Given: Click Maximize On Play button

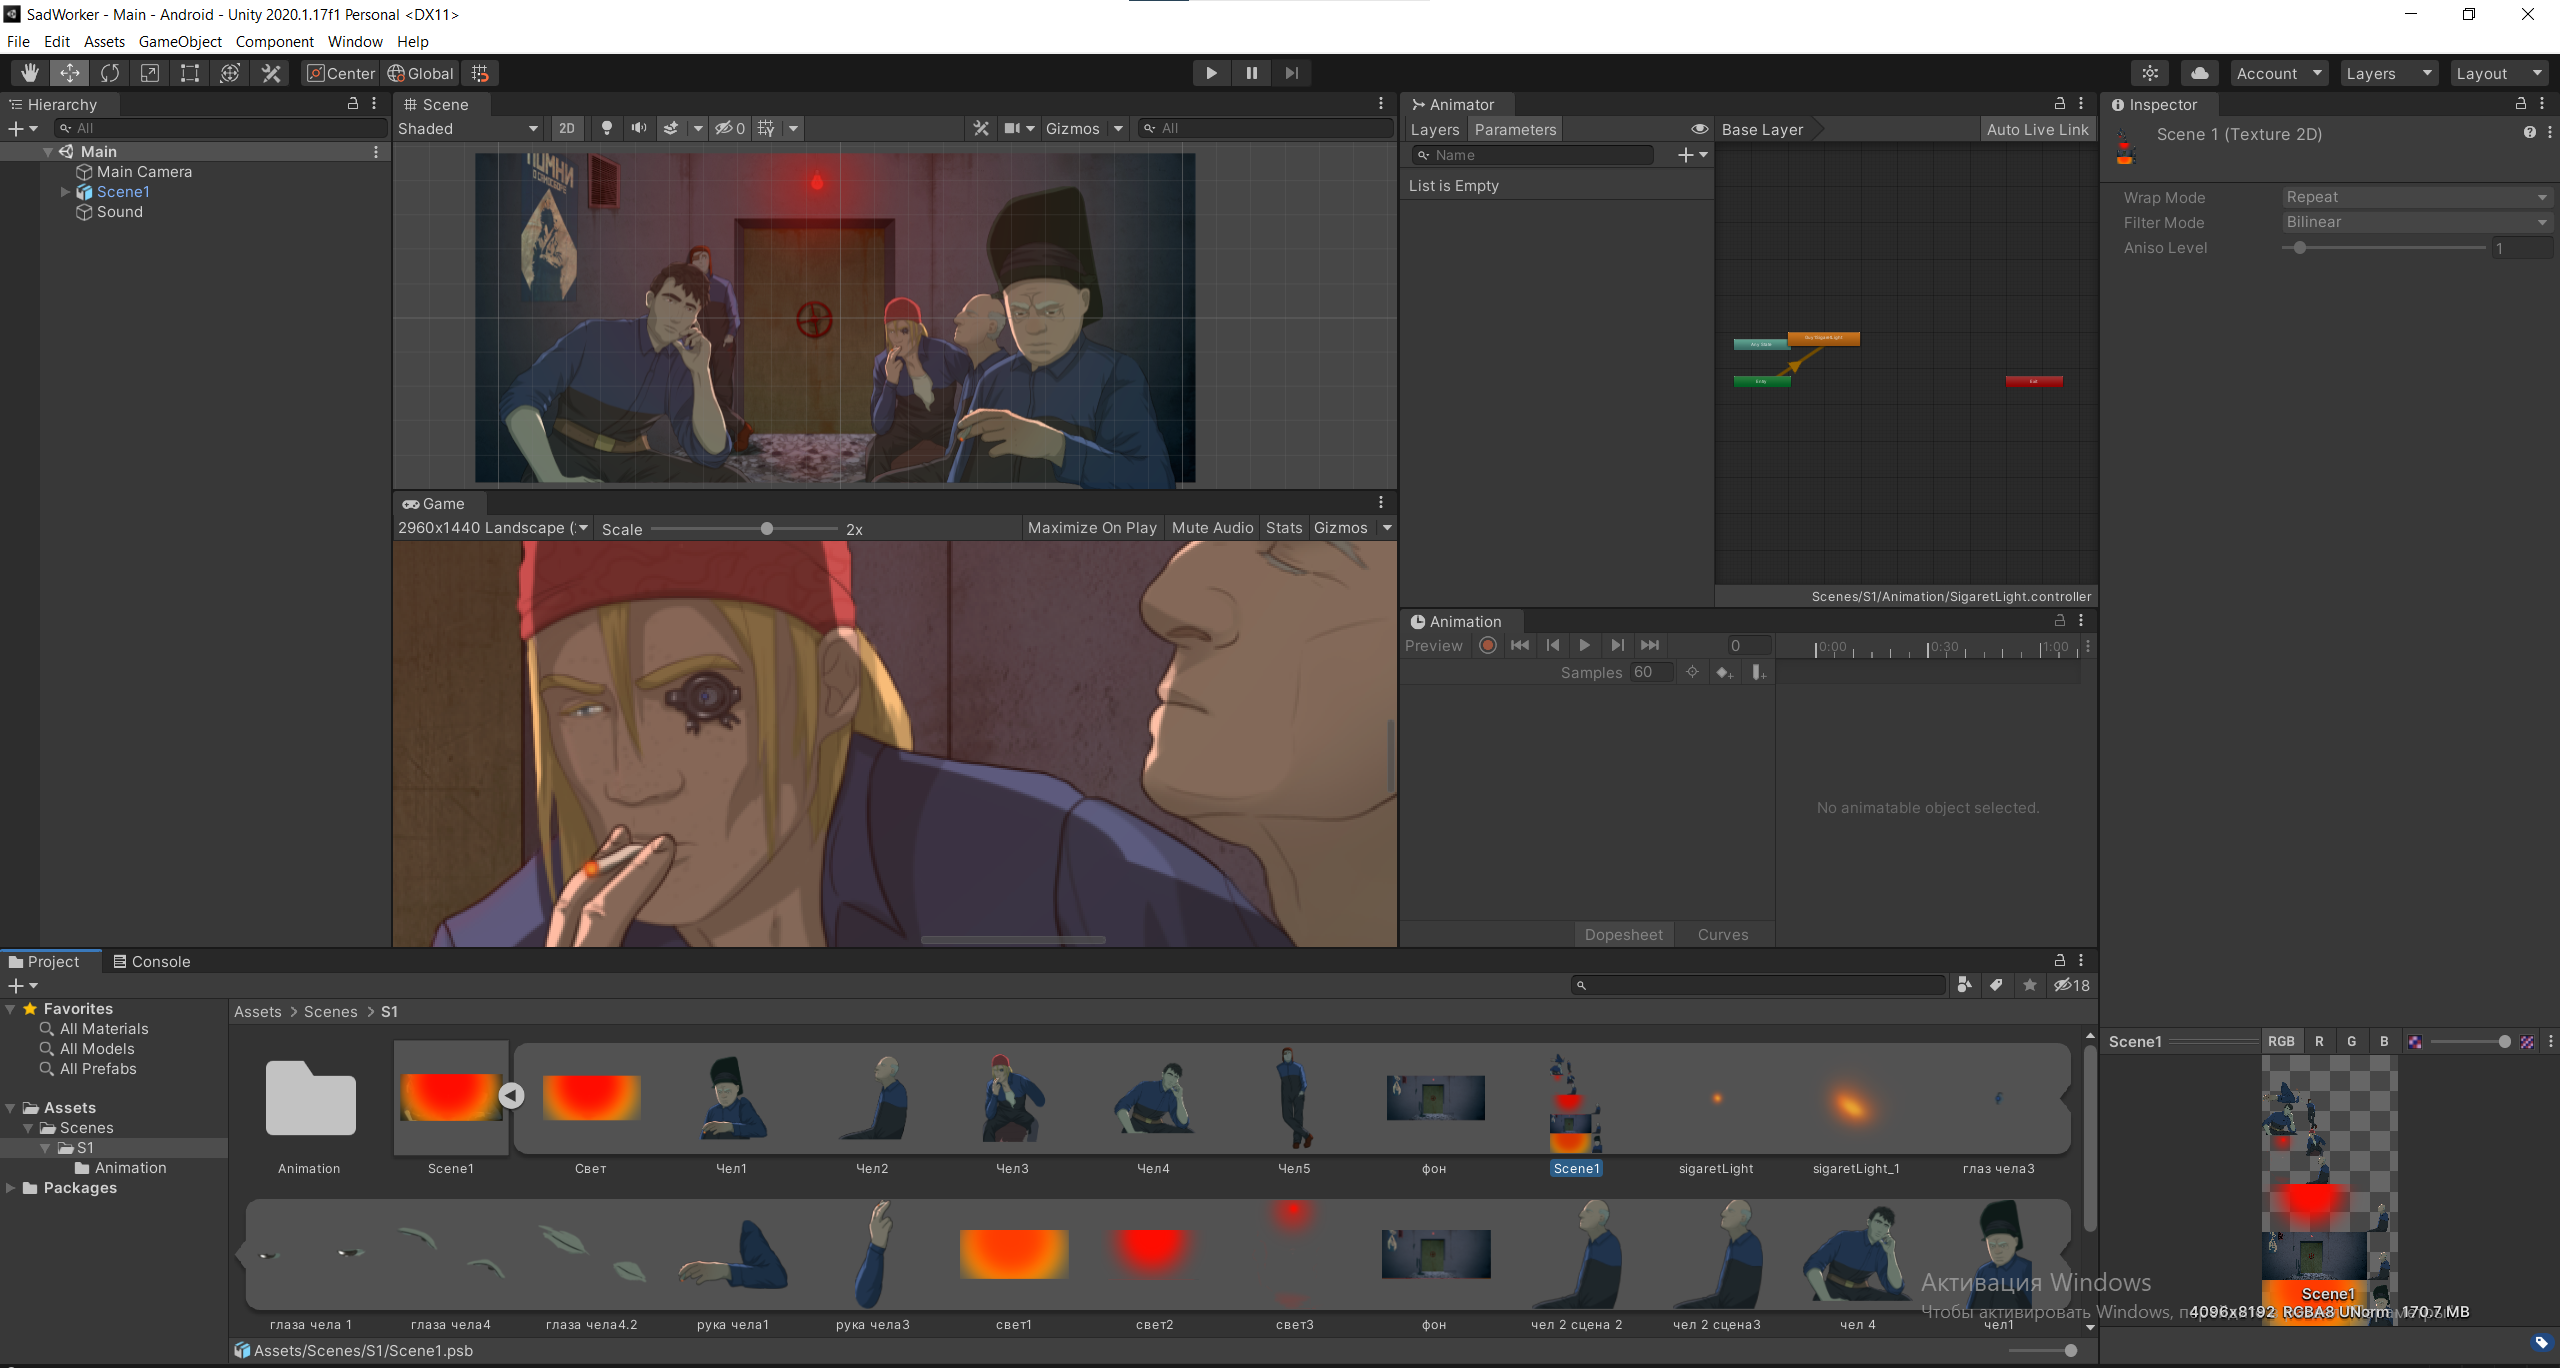Looking at the screenshot, I should pyautogui.click(x=1092, y=528).
